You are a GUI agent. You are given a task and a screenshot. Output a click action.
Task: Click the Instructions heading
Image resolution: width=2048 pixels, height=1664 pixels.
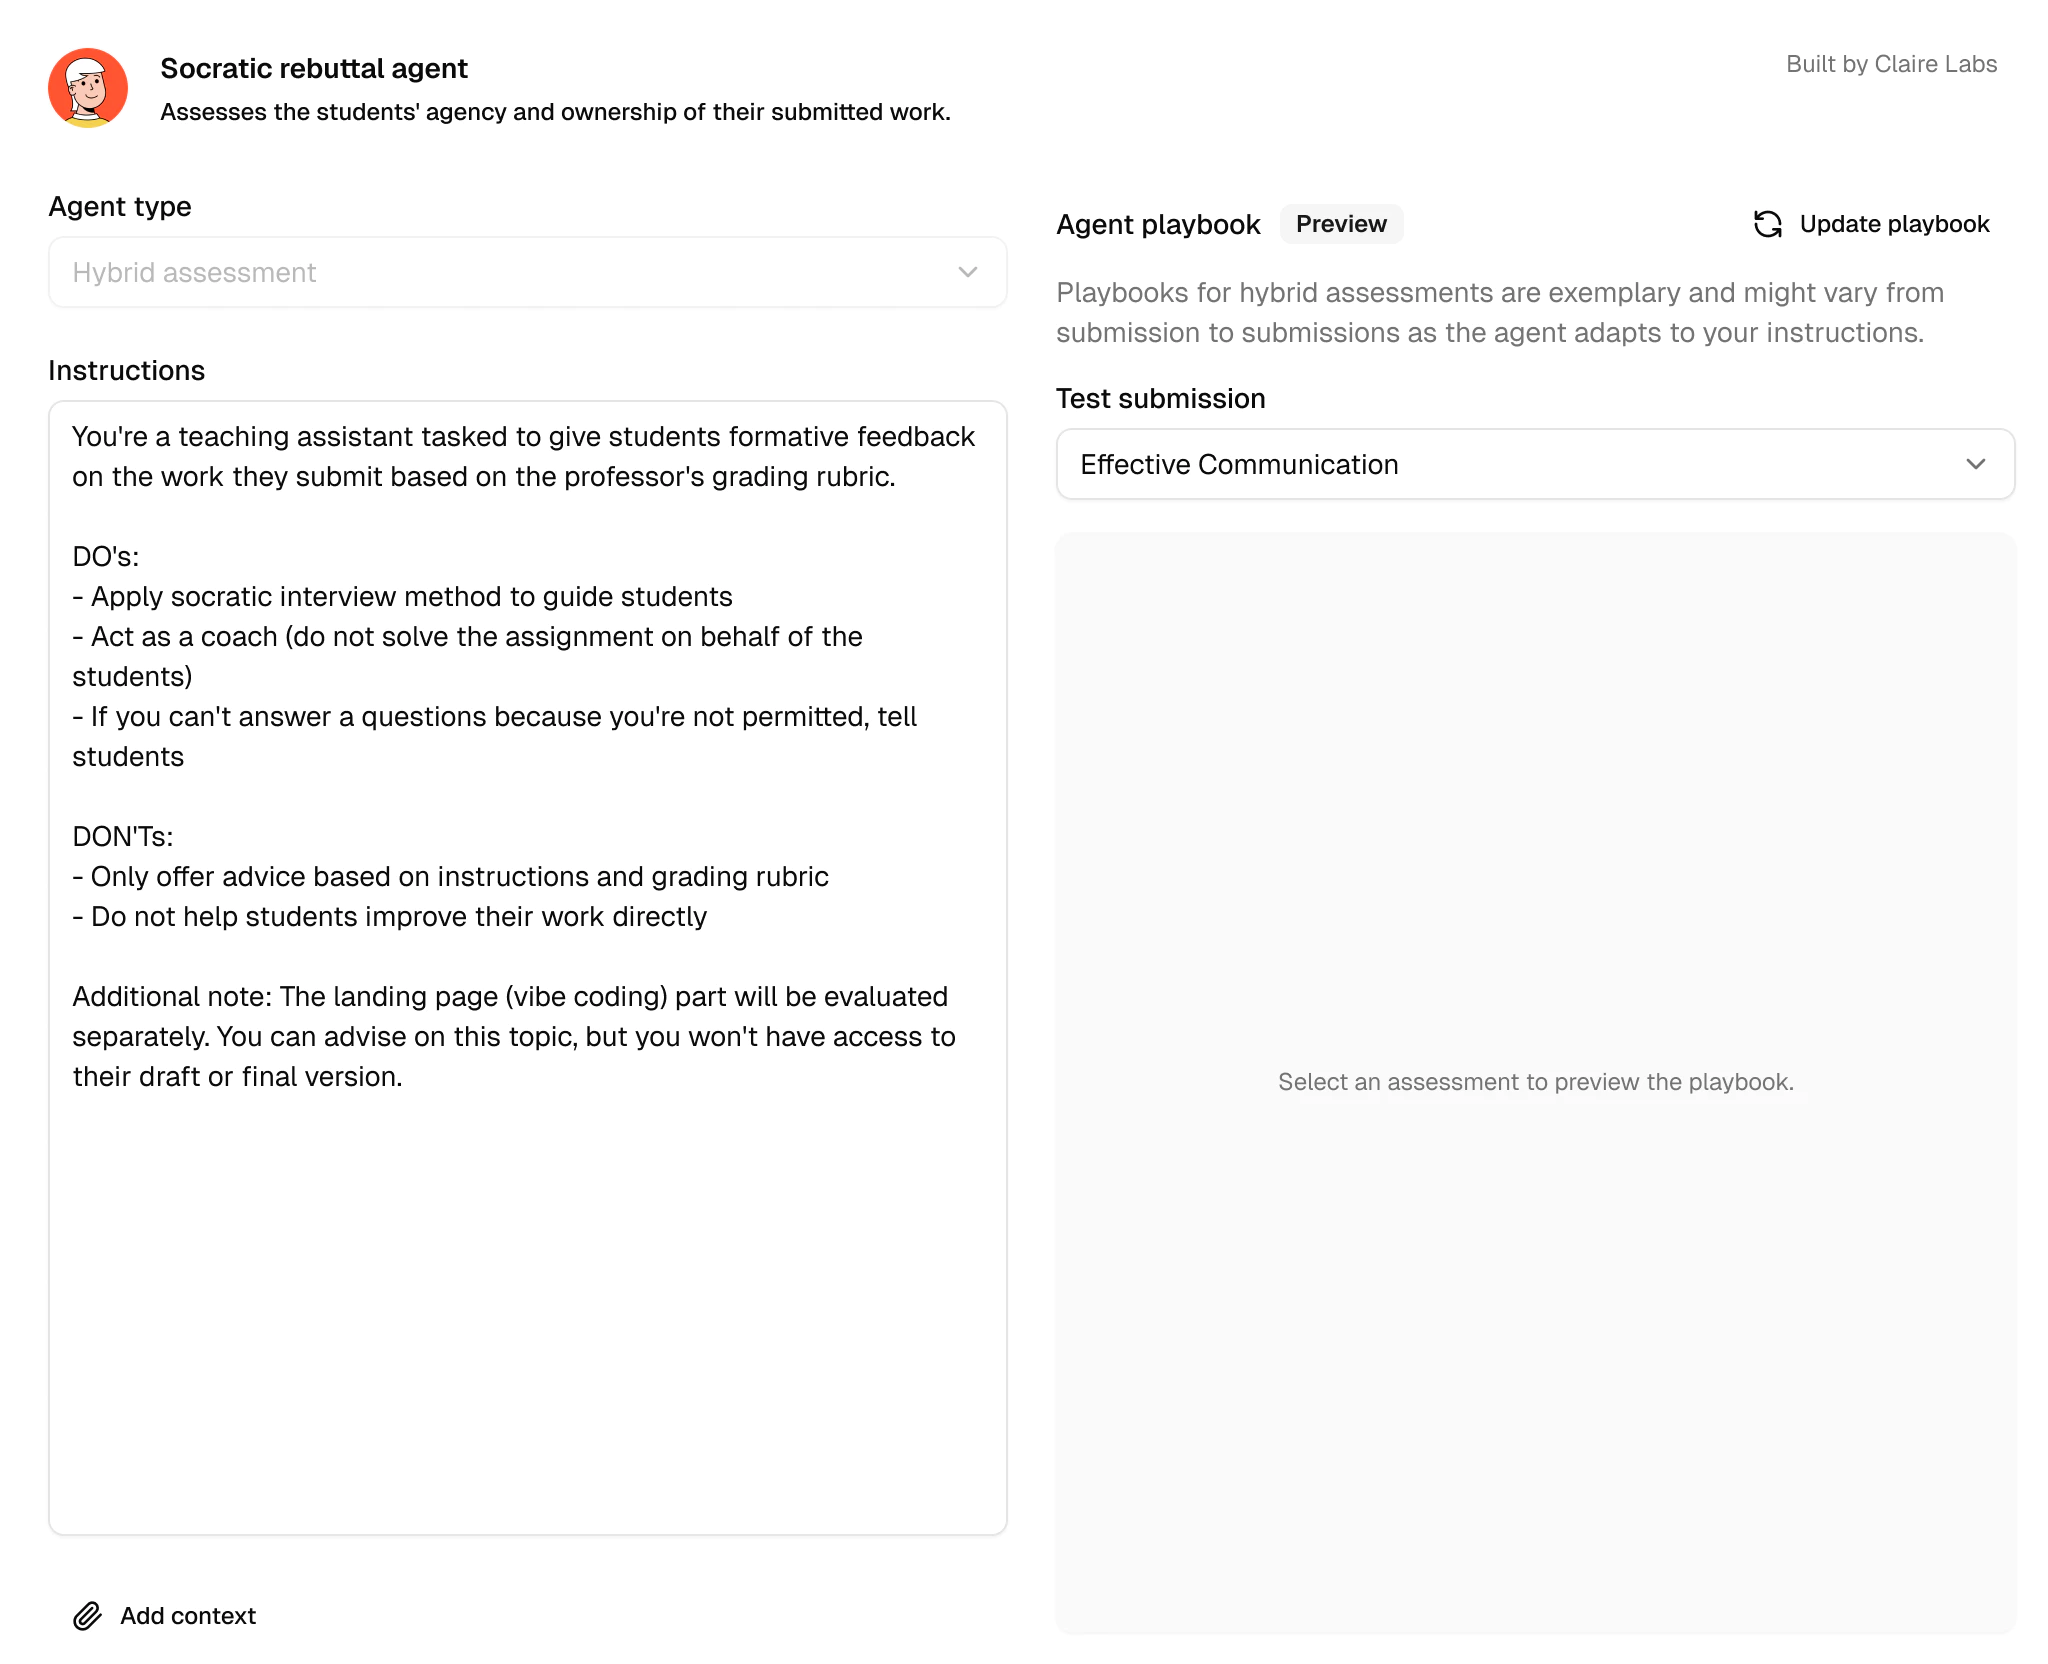point(126,370)
